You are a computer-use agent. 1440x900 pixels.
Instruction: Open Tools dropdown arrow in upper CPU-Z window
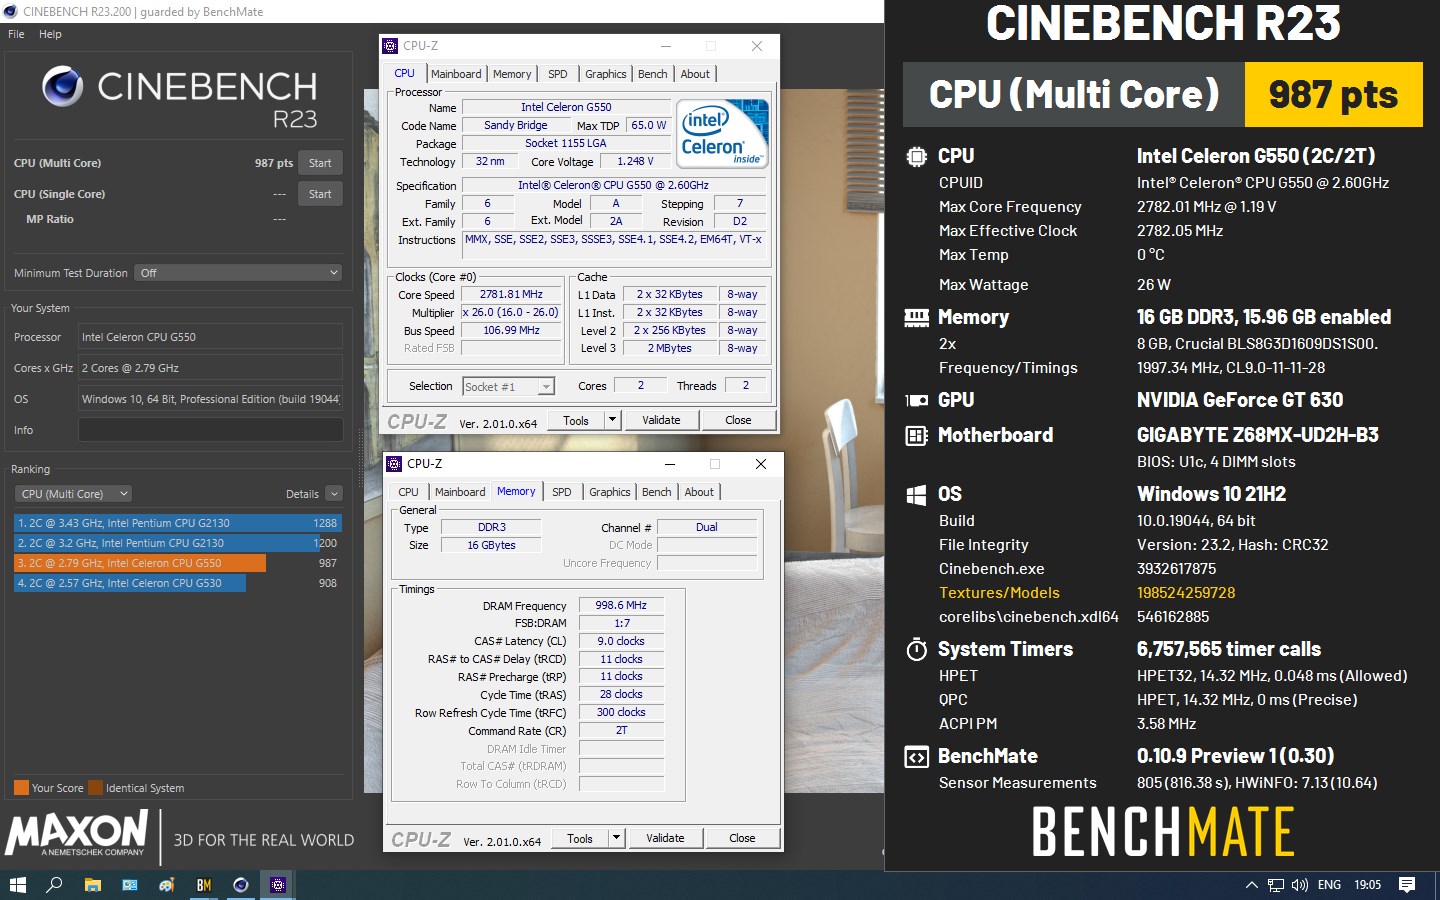click(613, 421)
